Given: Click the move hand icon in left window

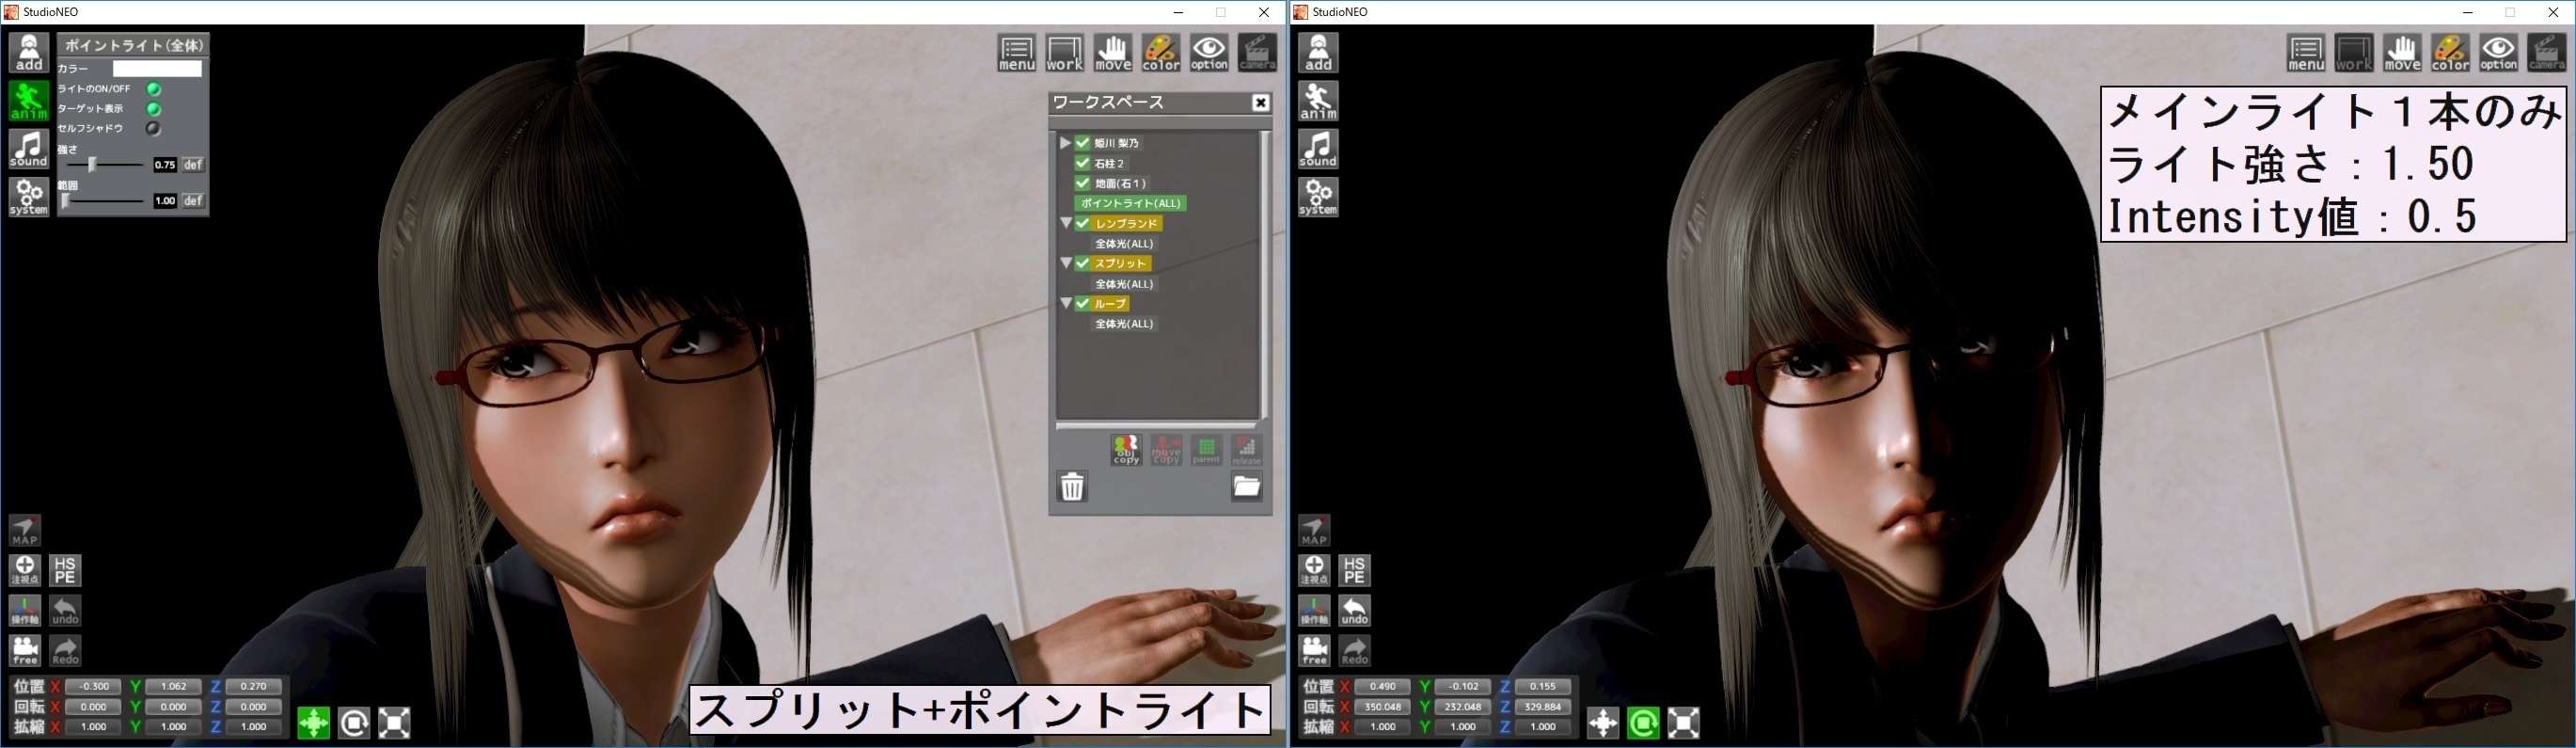Looking at the screenshot, I should pyautogui.click(x=1112, y=53).
